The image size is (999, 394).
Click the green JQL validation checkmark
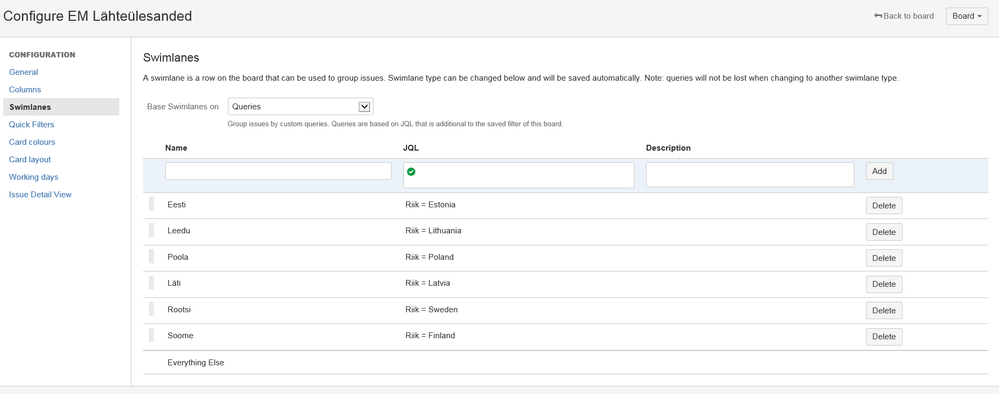[411, 171]
